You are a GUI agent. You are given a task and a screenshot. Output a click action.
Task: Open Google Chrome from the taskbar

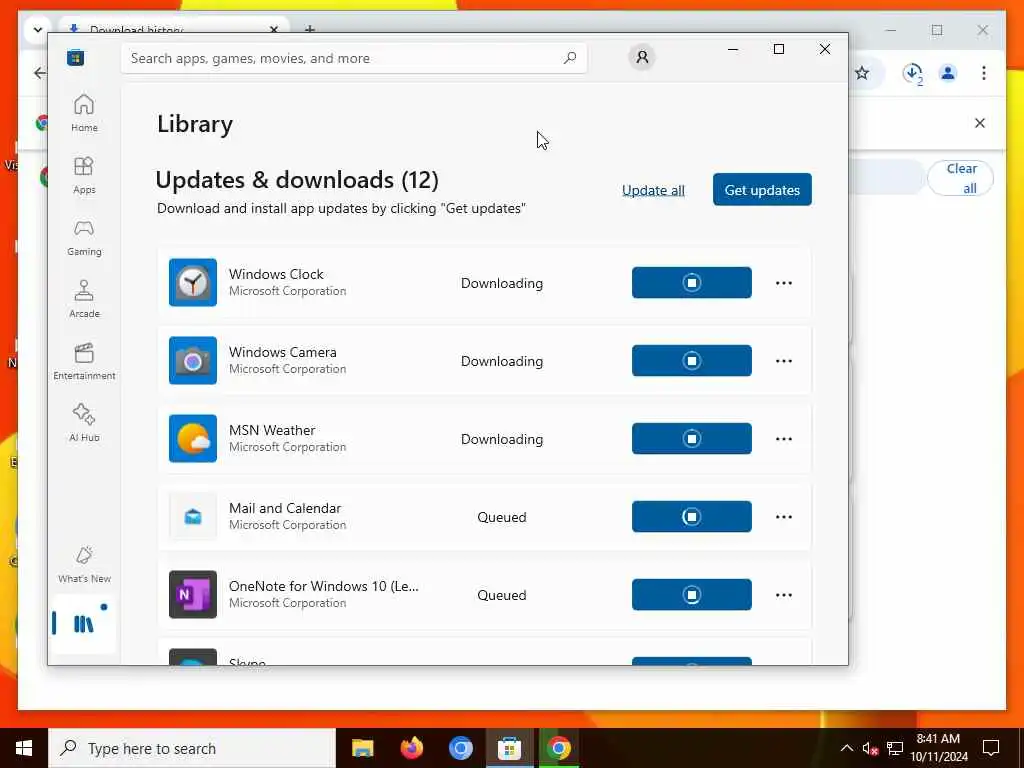(x=558, y=748)
